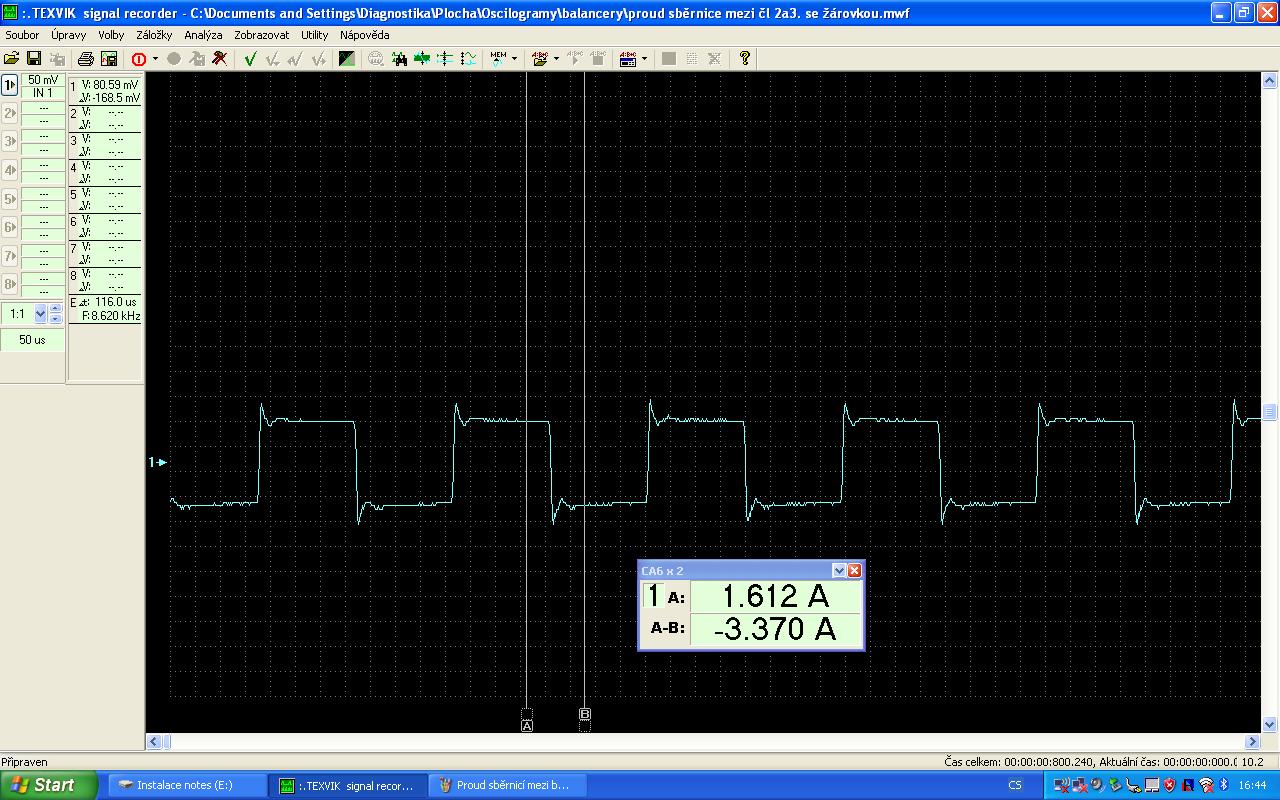Viewport: 1280px width, 800px height.
Task: Click the black-green contrast display icon
Action: (346, 59)
